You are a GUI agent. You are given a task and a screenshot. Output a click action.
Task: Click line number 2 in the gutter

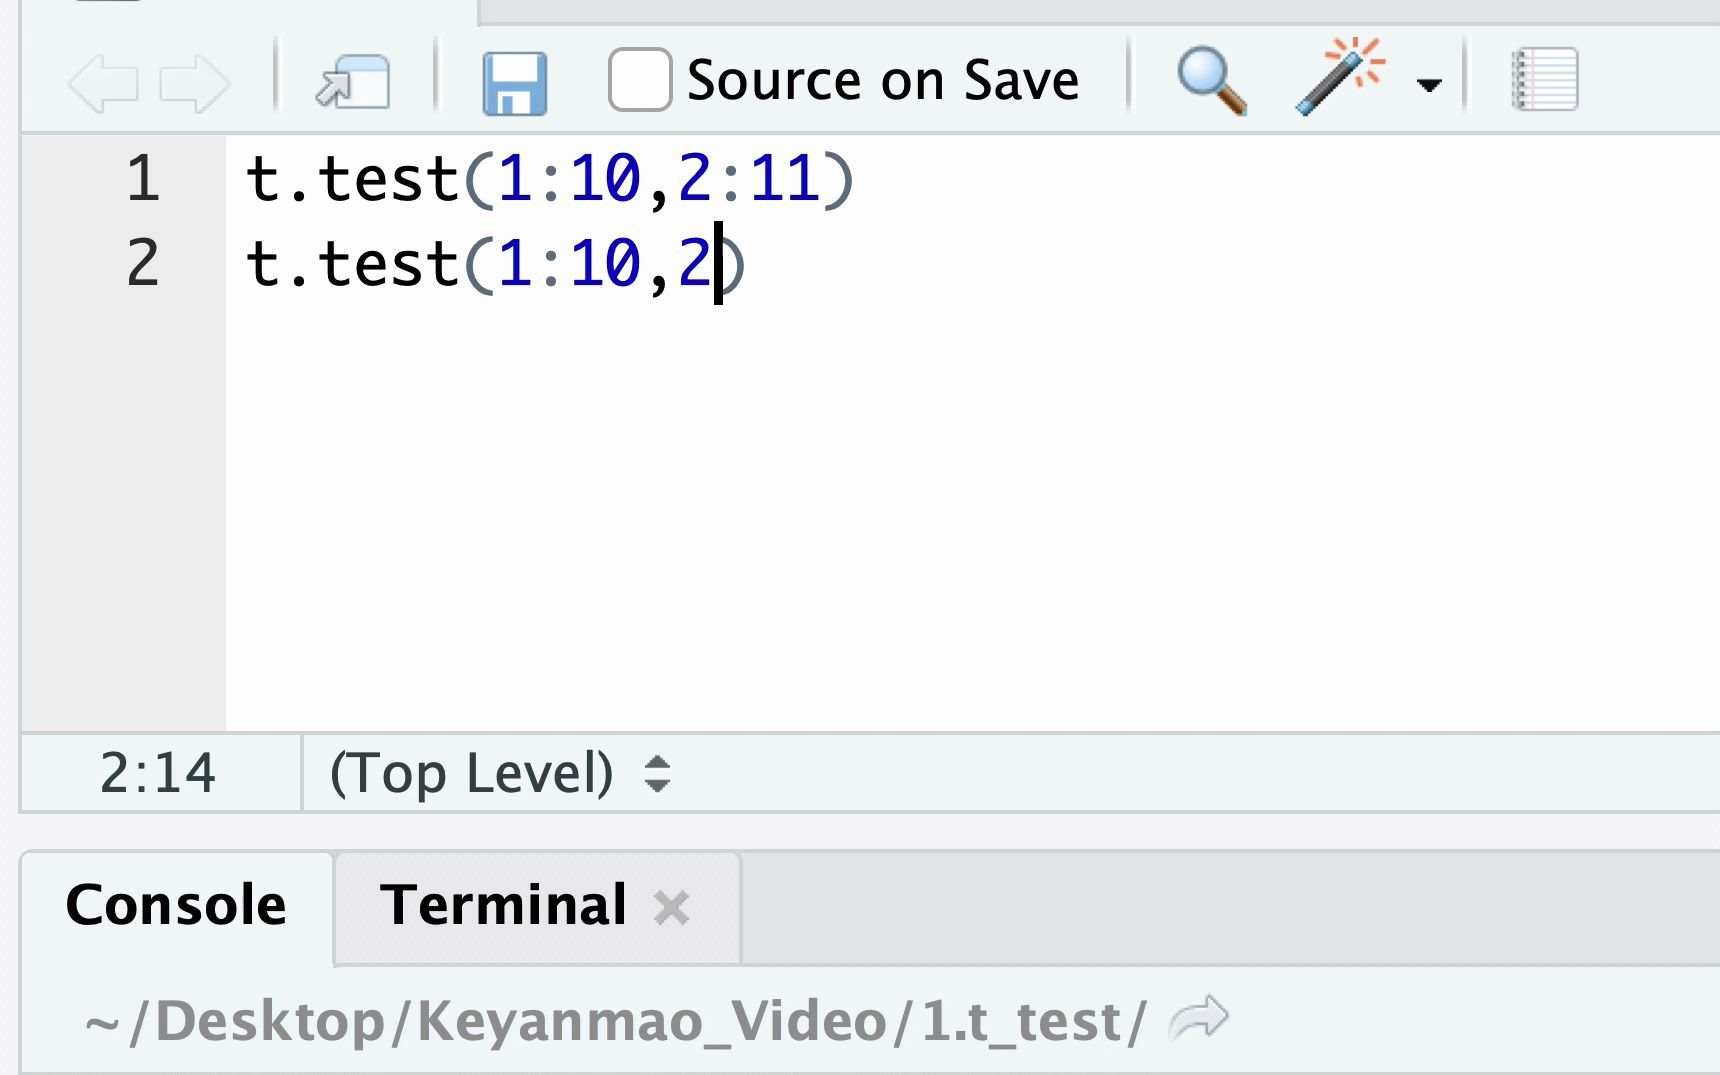coord(143,264)
